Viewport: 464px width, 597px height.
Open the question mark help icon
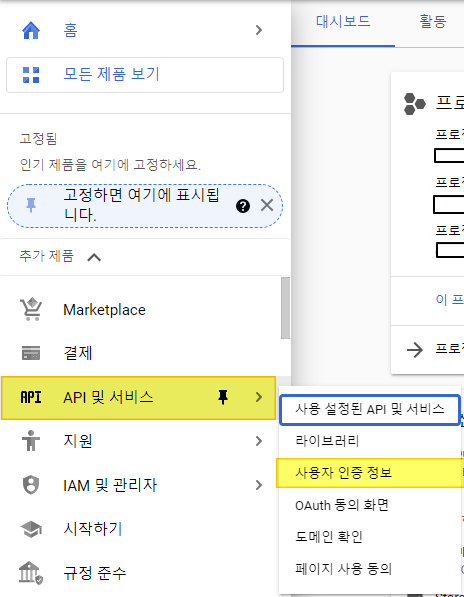pos(243,206)
